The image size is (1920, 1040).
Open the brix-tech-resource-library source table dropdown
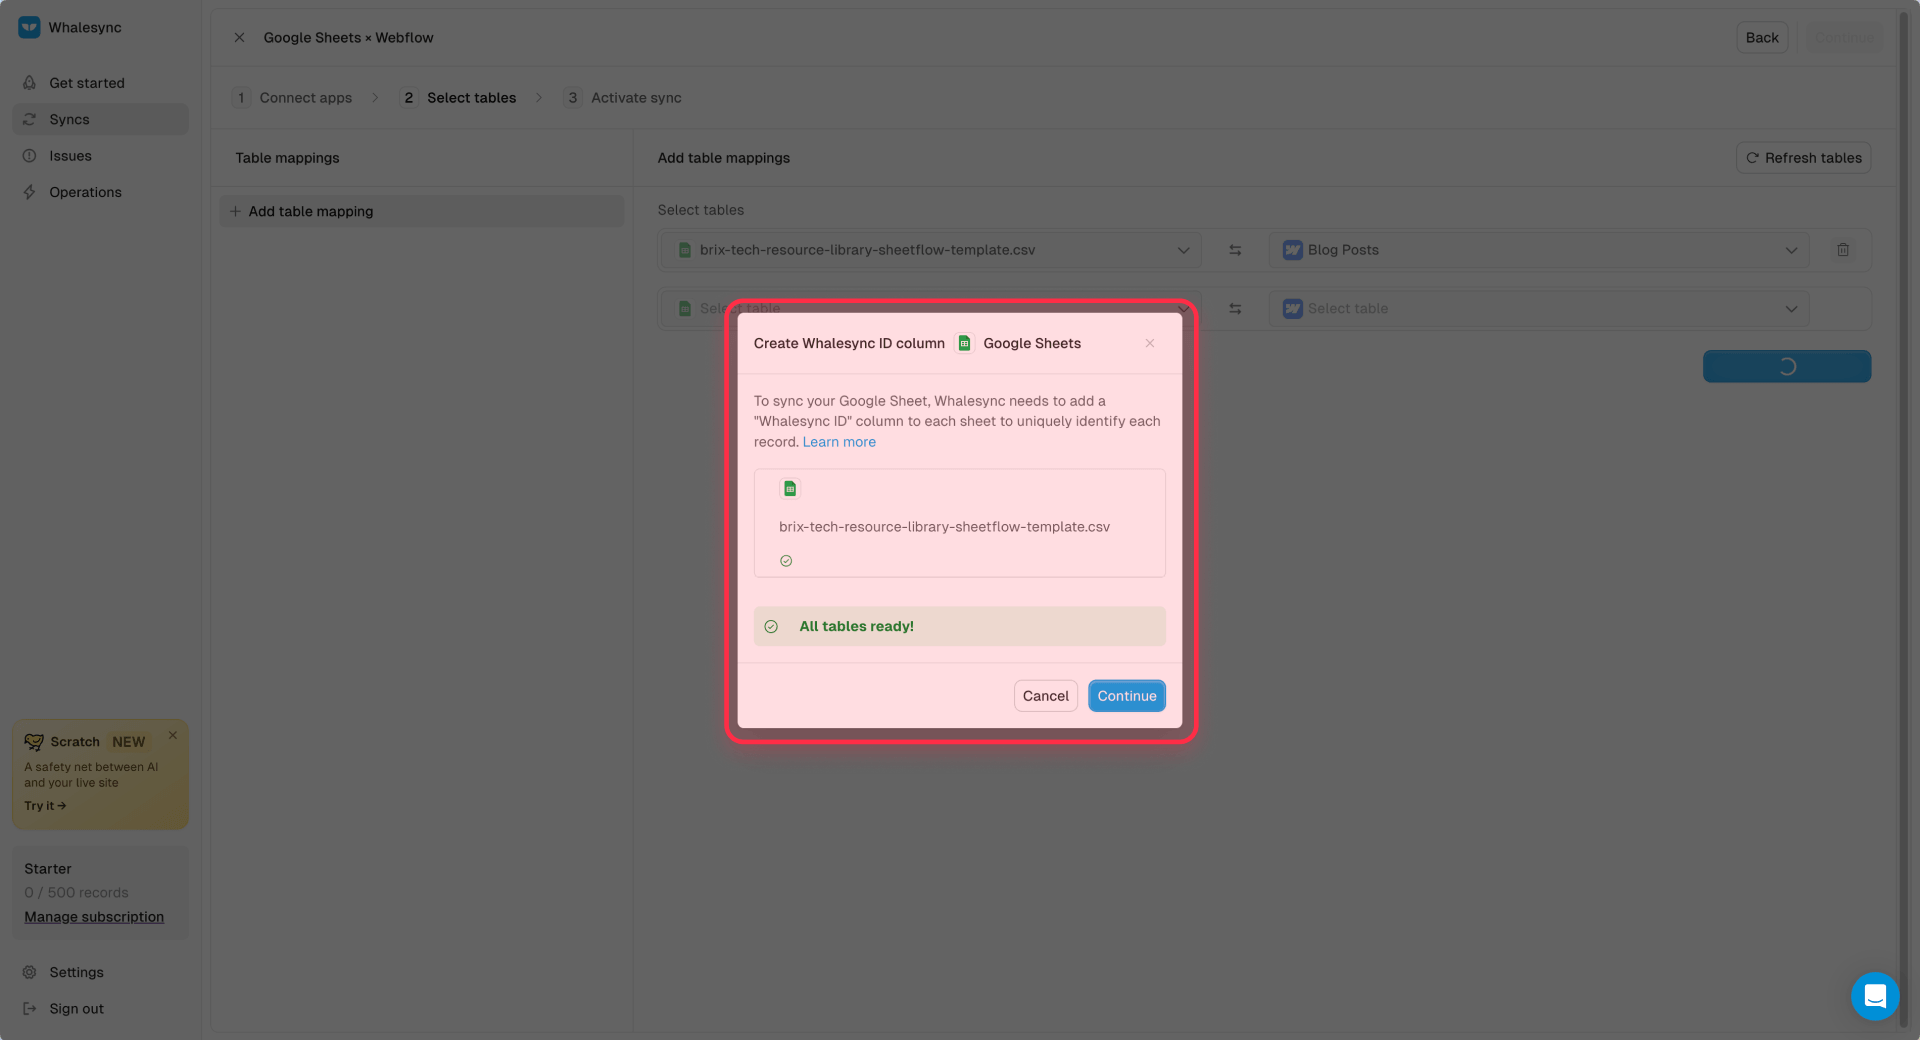[x=929, y=250]
